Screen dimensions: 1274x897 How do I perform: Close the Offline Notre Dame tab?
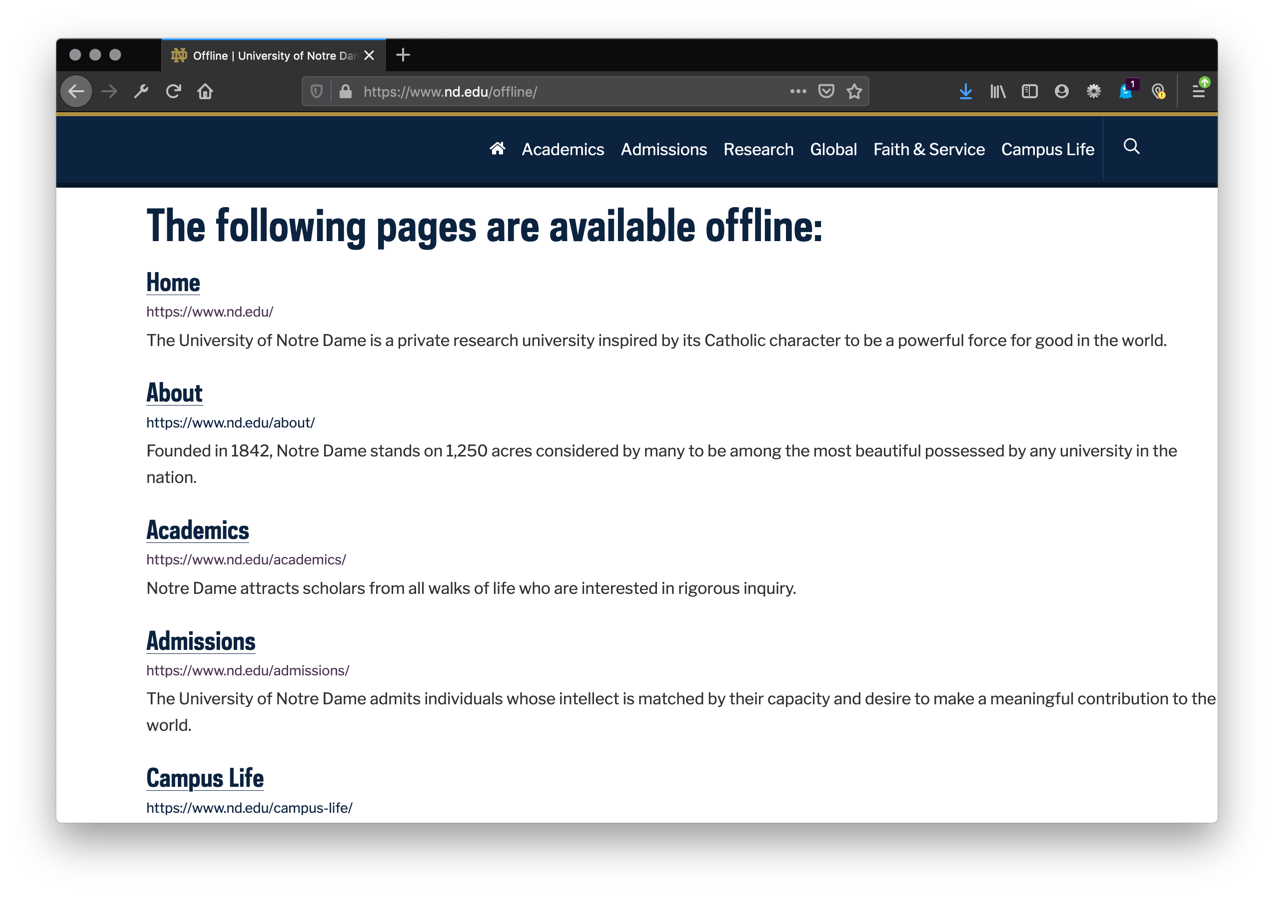(369, 55)
